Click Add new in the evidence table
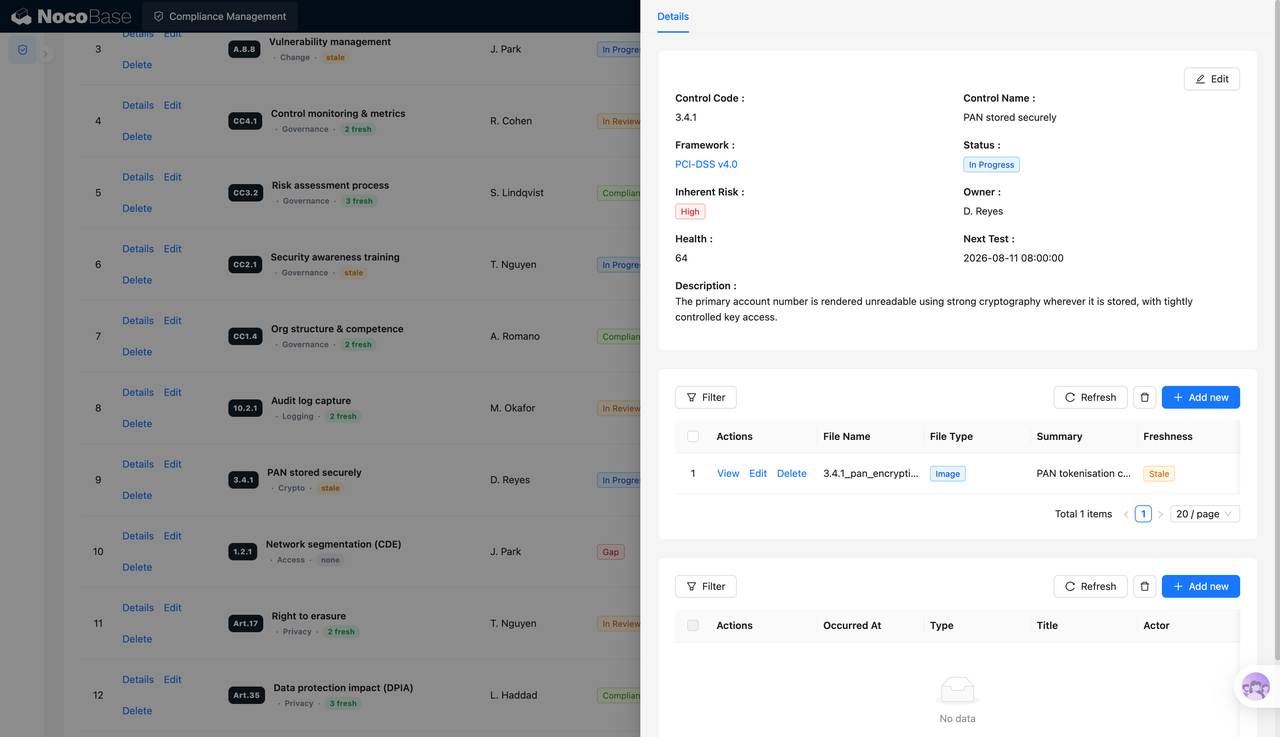This screenshot has height=737, width=1280. (1200, 397)
